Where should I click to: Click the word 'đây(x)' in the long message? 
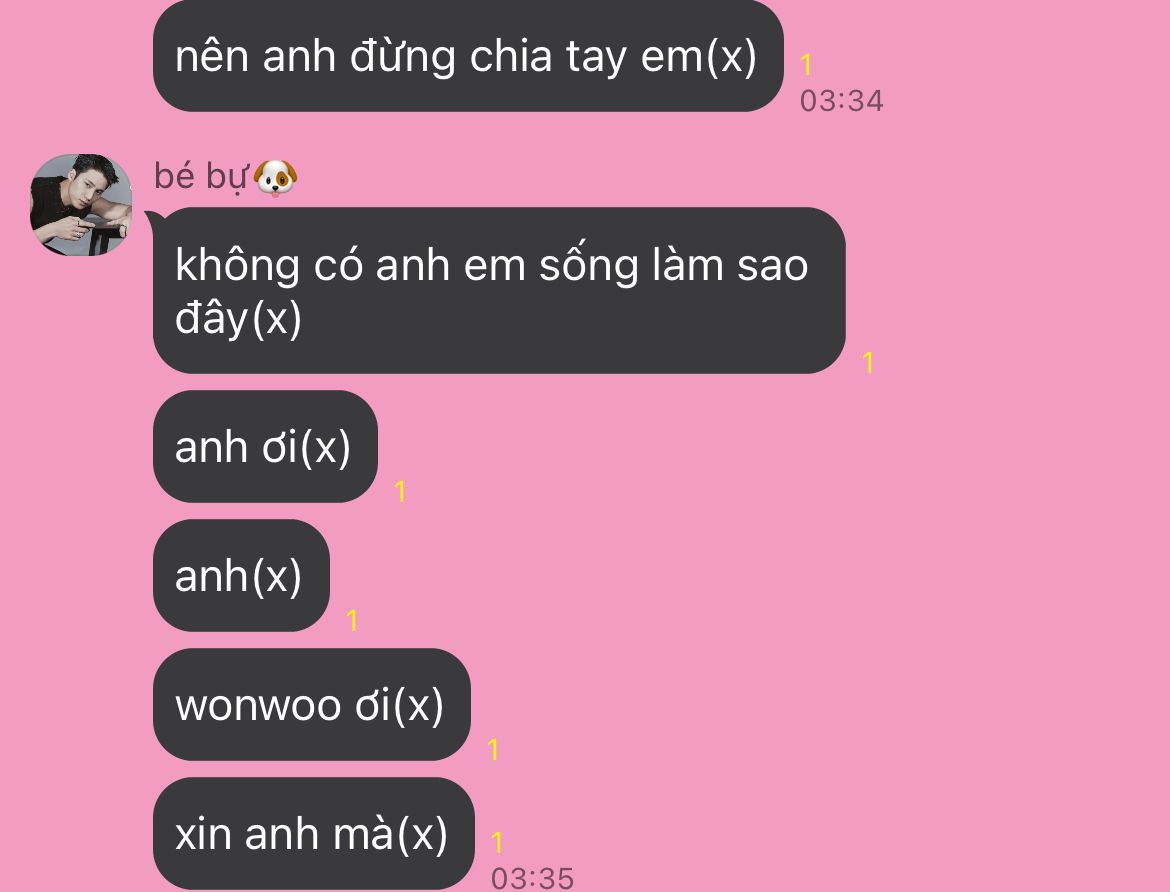[238, 318]
